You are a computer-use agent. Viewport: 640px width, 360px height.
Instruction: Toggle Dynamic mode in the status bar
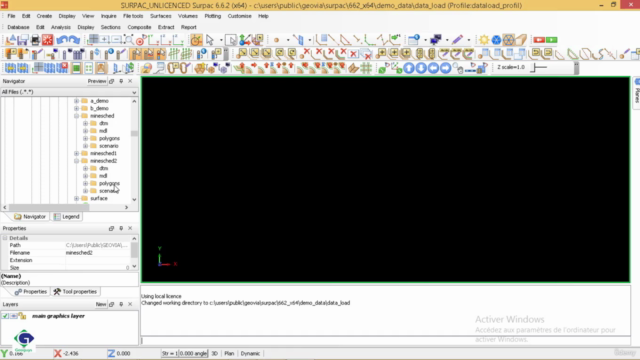click(x=250, y=353)
